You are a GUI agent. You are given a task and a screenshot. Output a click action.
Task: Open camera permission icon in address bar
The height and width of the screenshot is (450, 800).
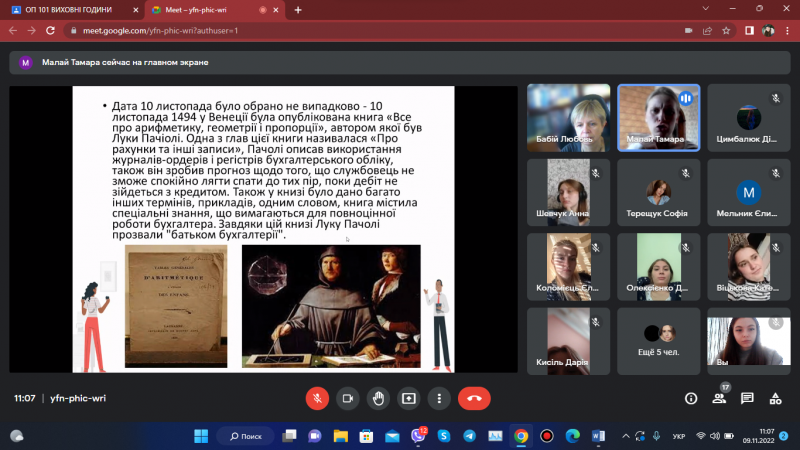(x=688, y=31)
